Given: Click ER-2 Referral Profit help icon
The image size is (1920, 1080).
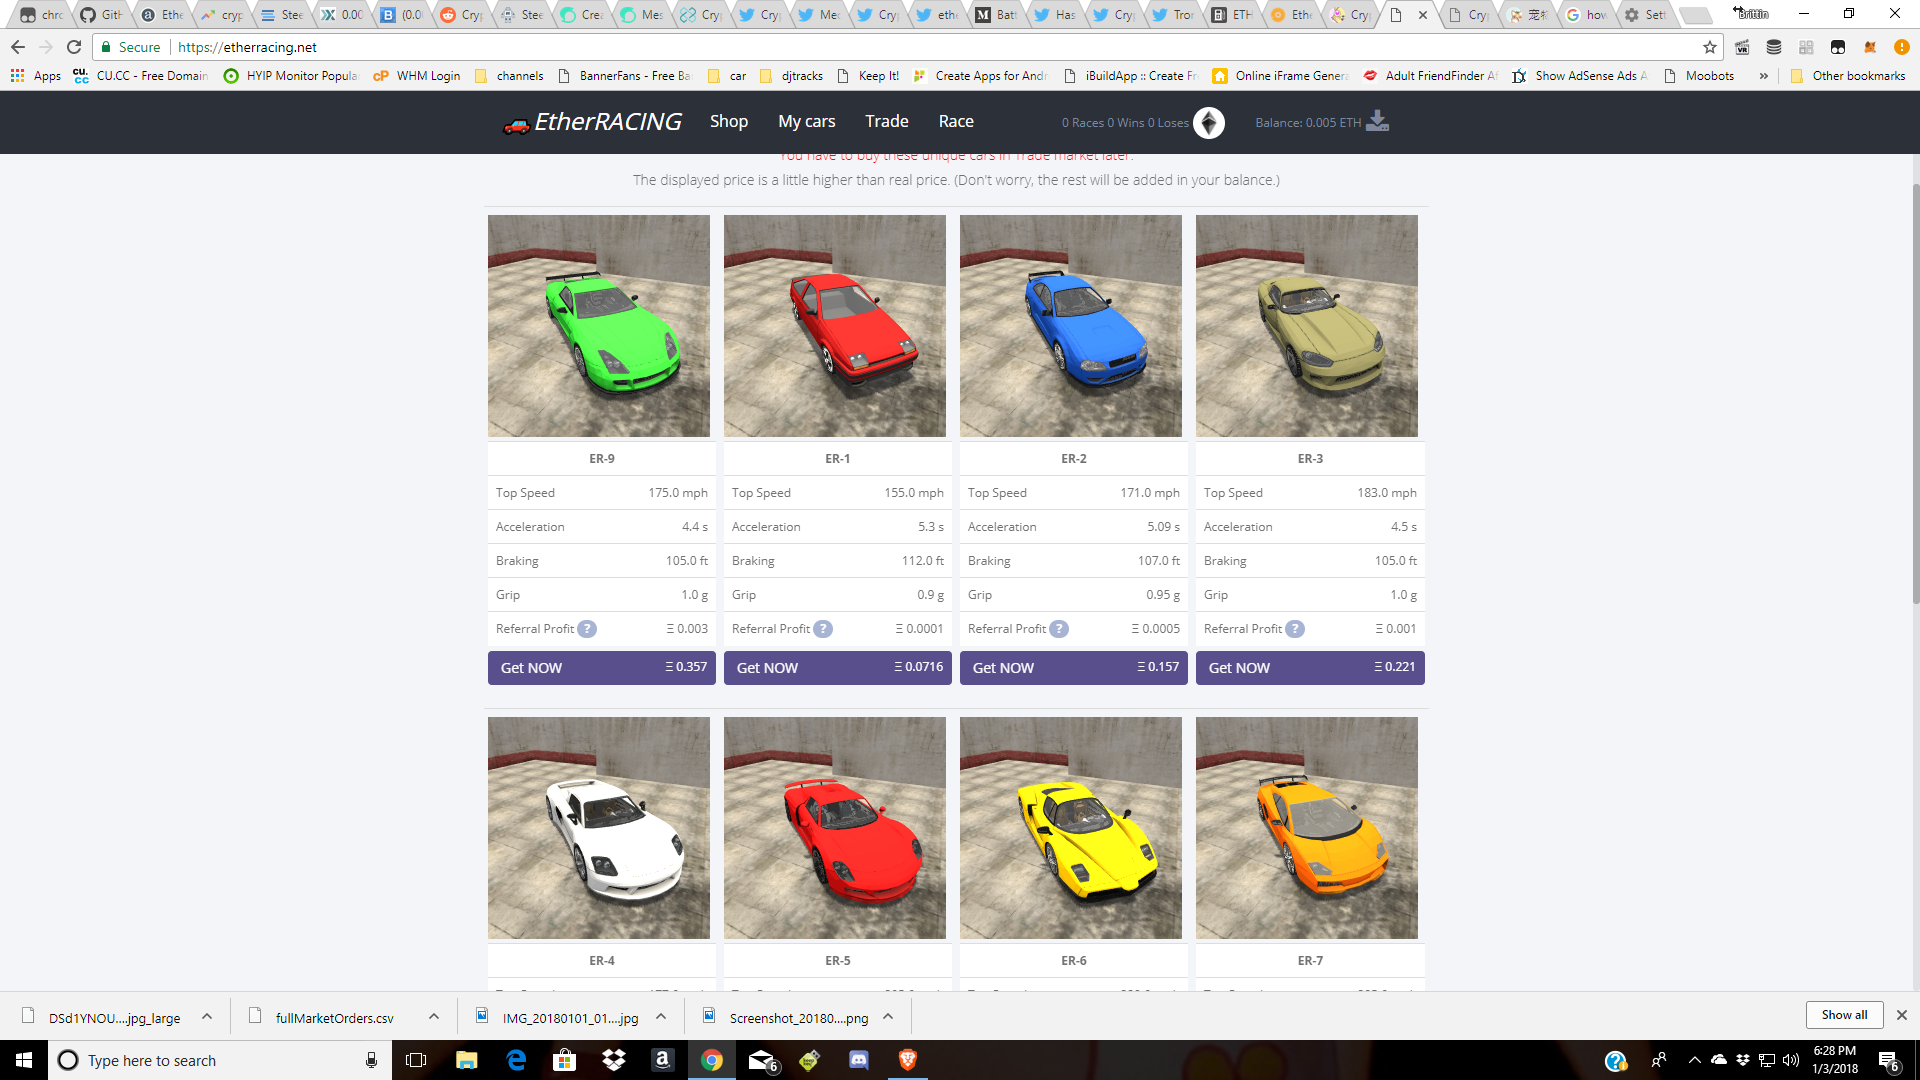Looking at the screenshot, I should [x=1059, y=629].
